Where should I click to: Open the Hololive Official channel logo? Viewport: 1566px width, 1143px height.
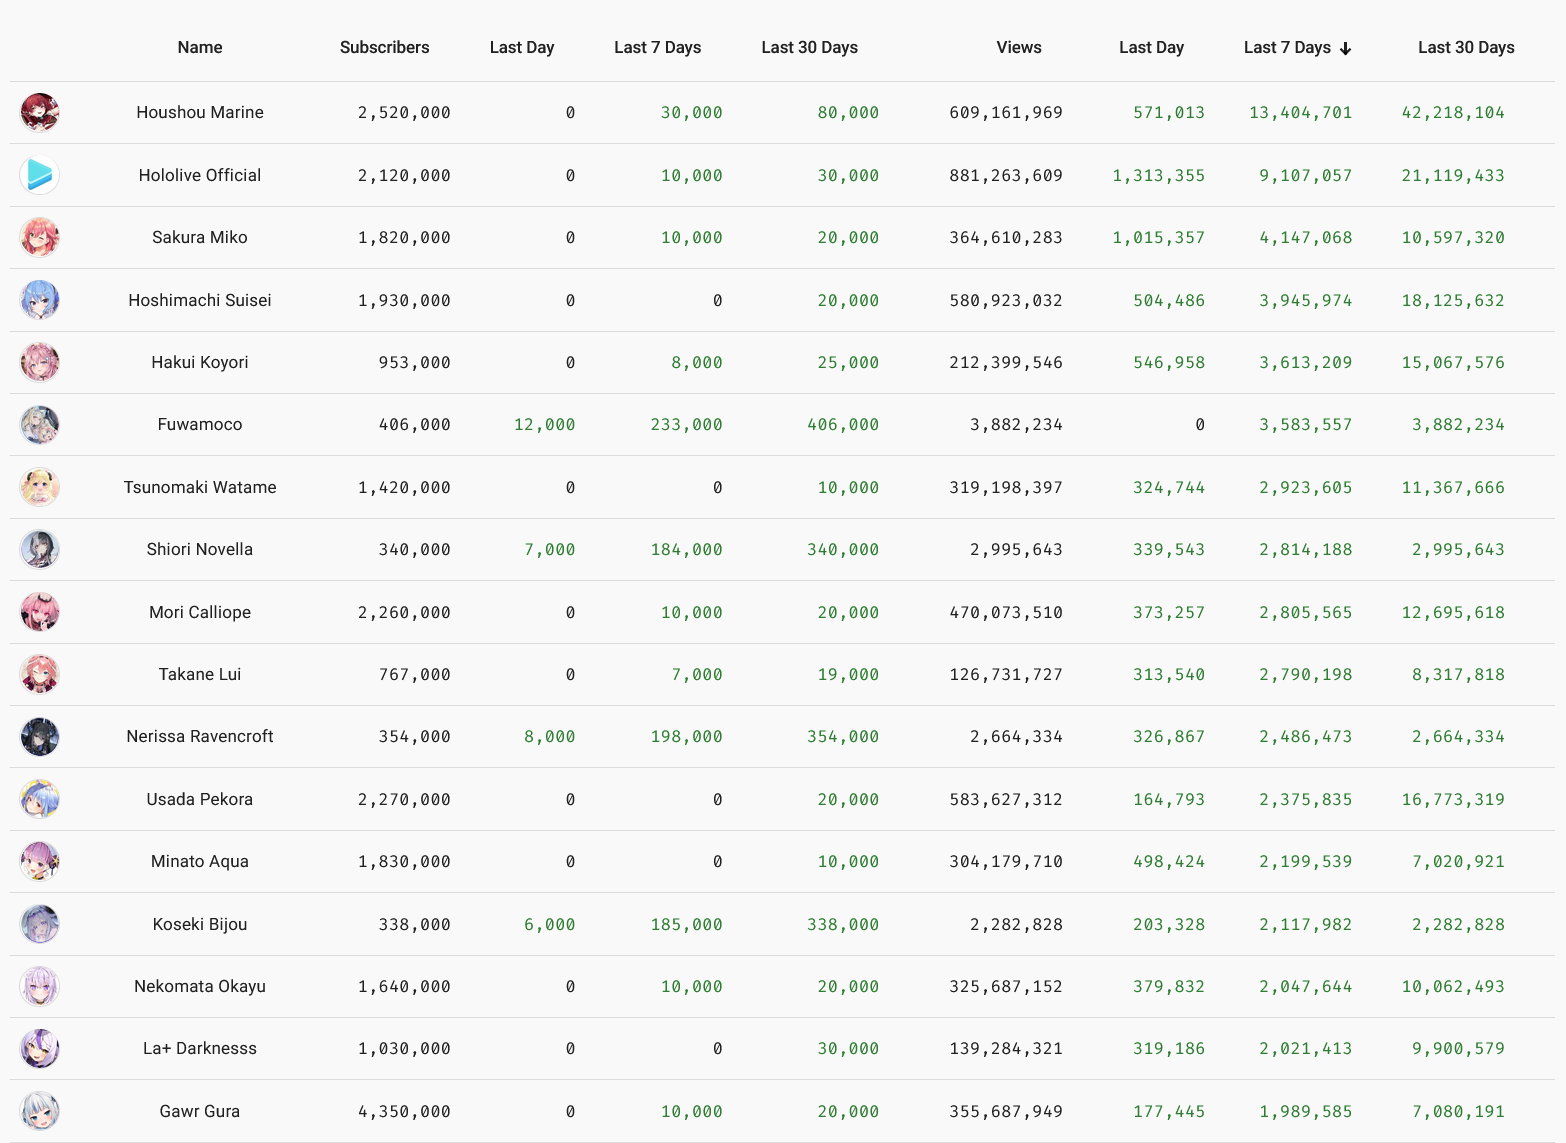(40, 175)
